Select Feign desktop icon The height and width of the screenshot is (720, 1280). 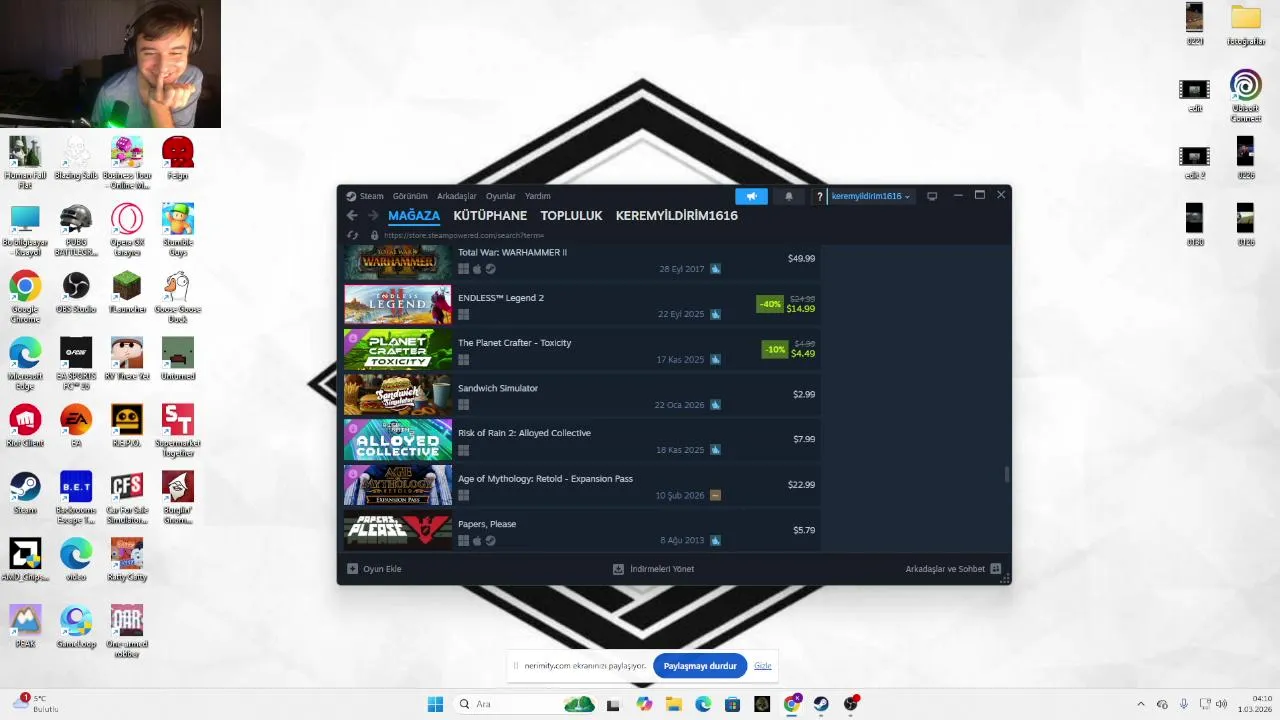[178, 158]
